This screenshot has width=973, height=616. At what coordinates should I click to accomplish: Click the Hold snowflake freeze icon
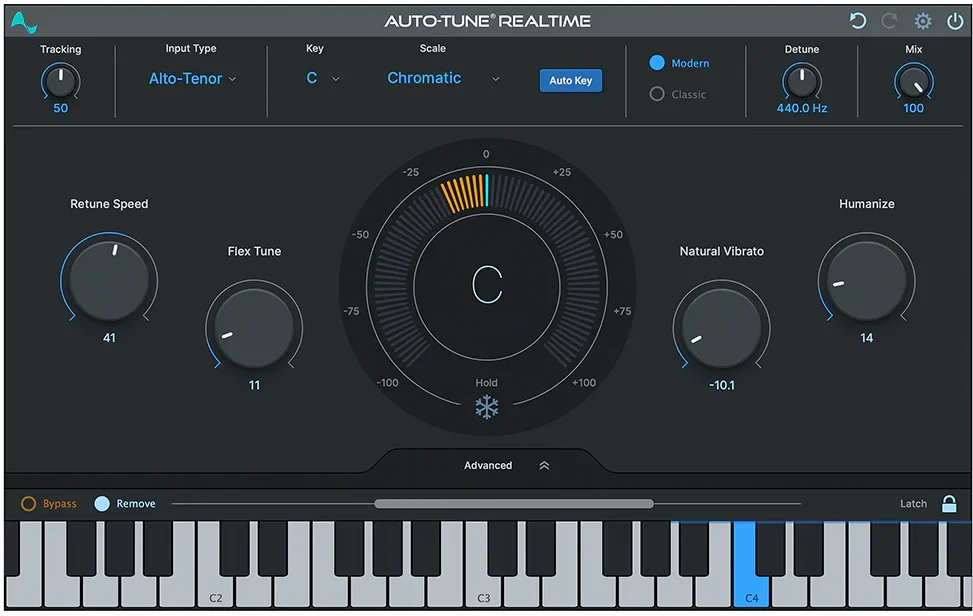click(487, 407)
